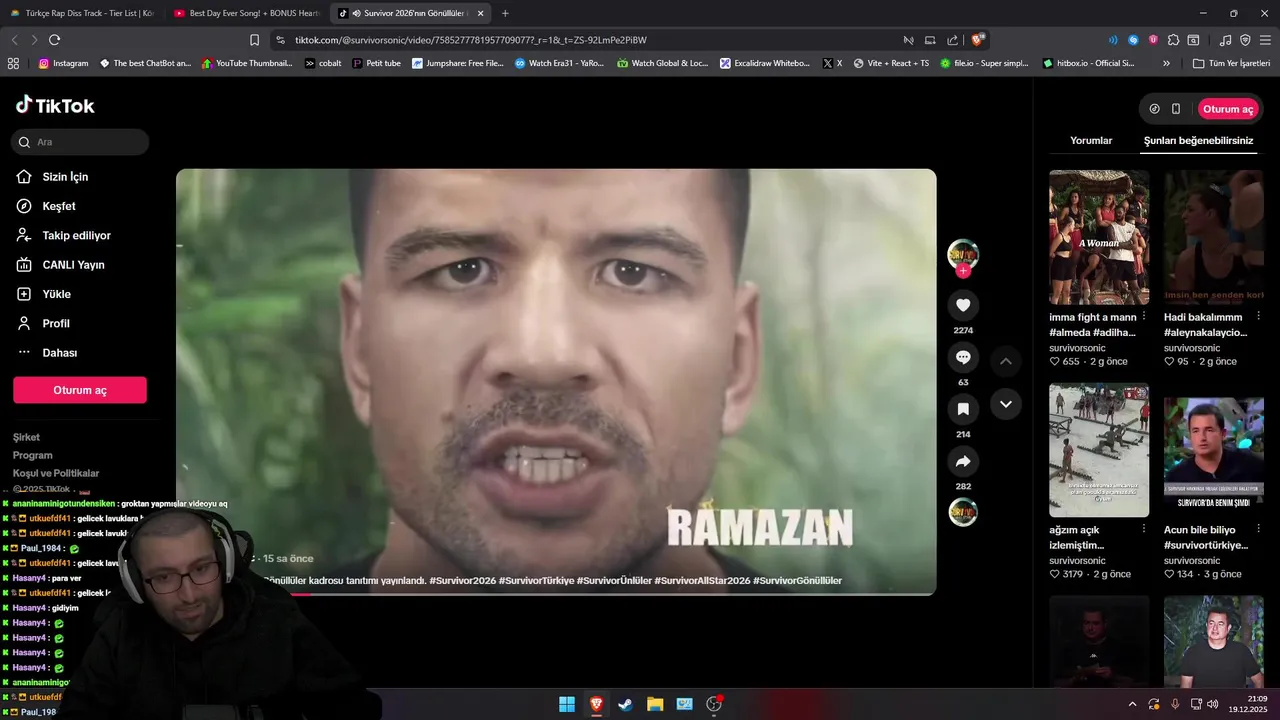Bookmark the video with the save icon
Screen dimensions: 1280x720
[x=963, y=409]
